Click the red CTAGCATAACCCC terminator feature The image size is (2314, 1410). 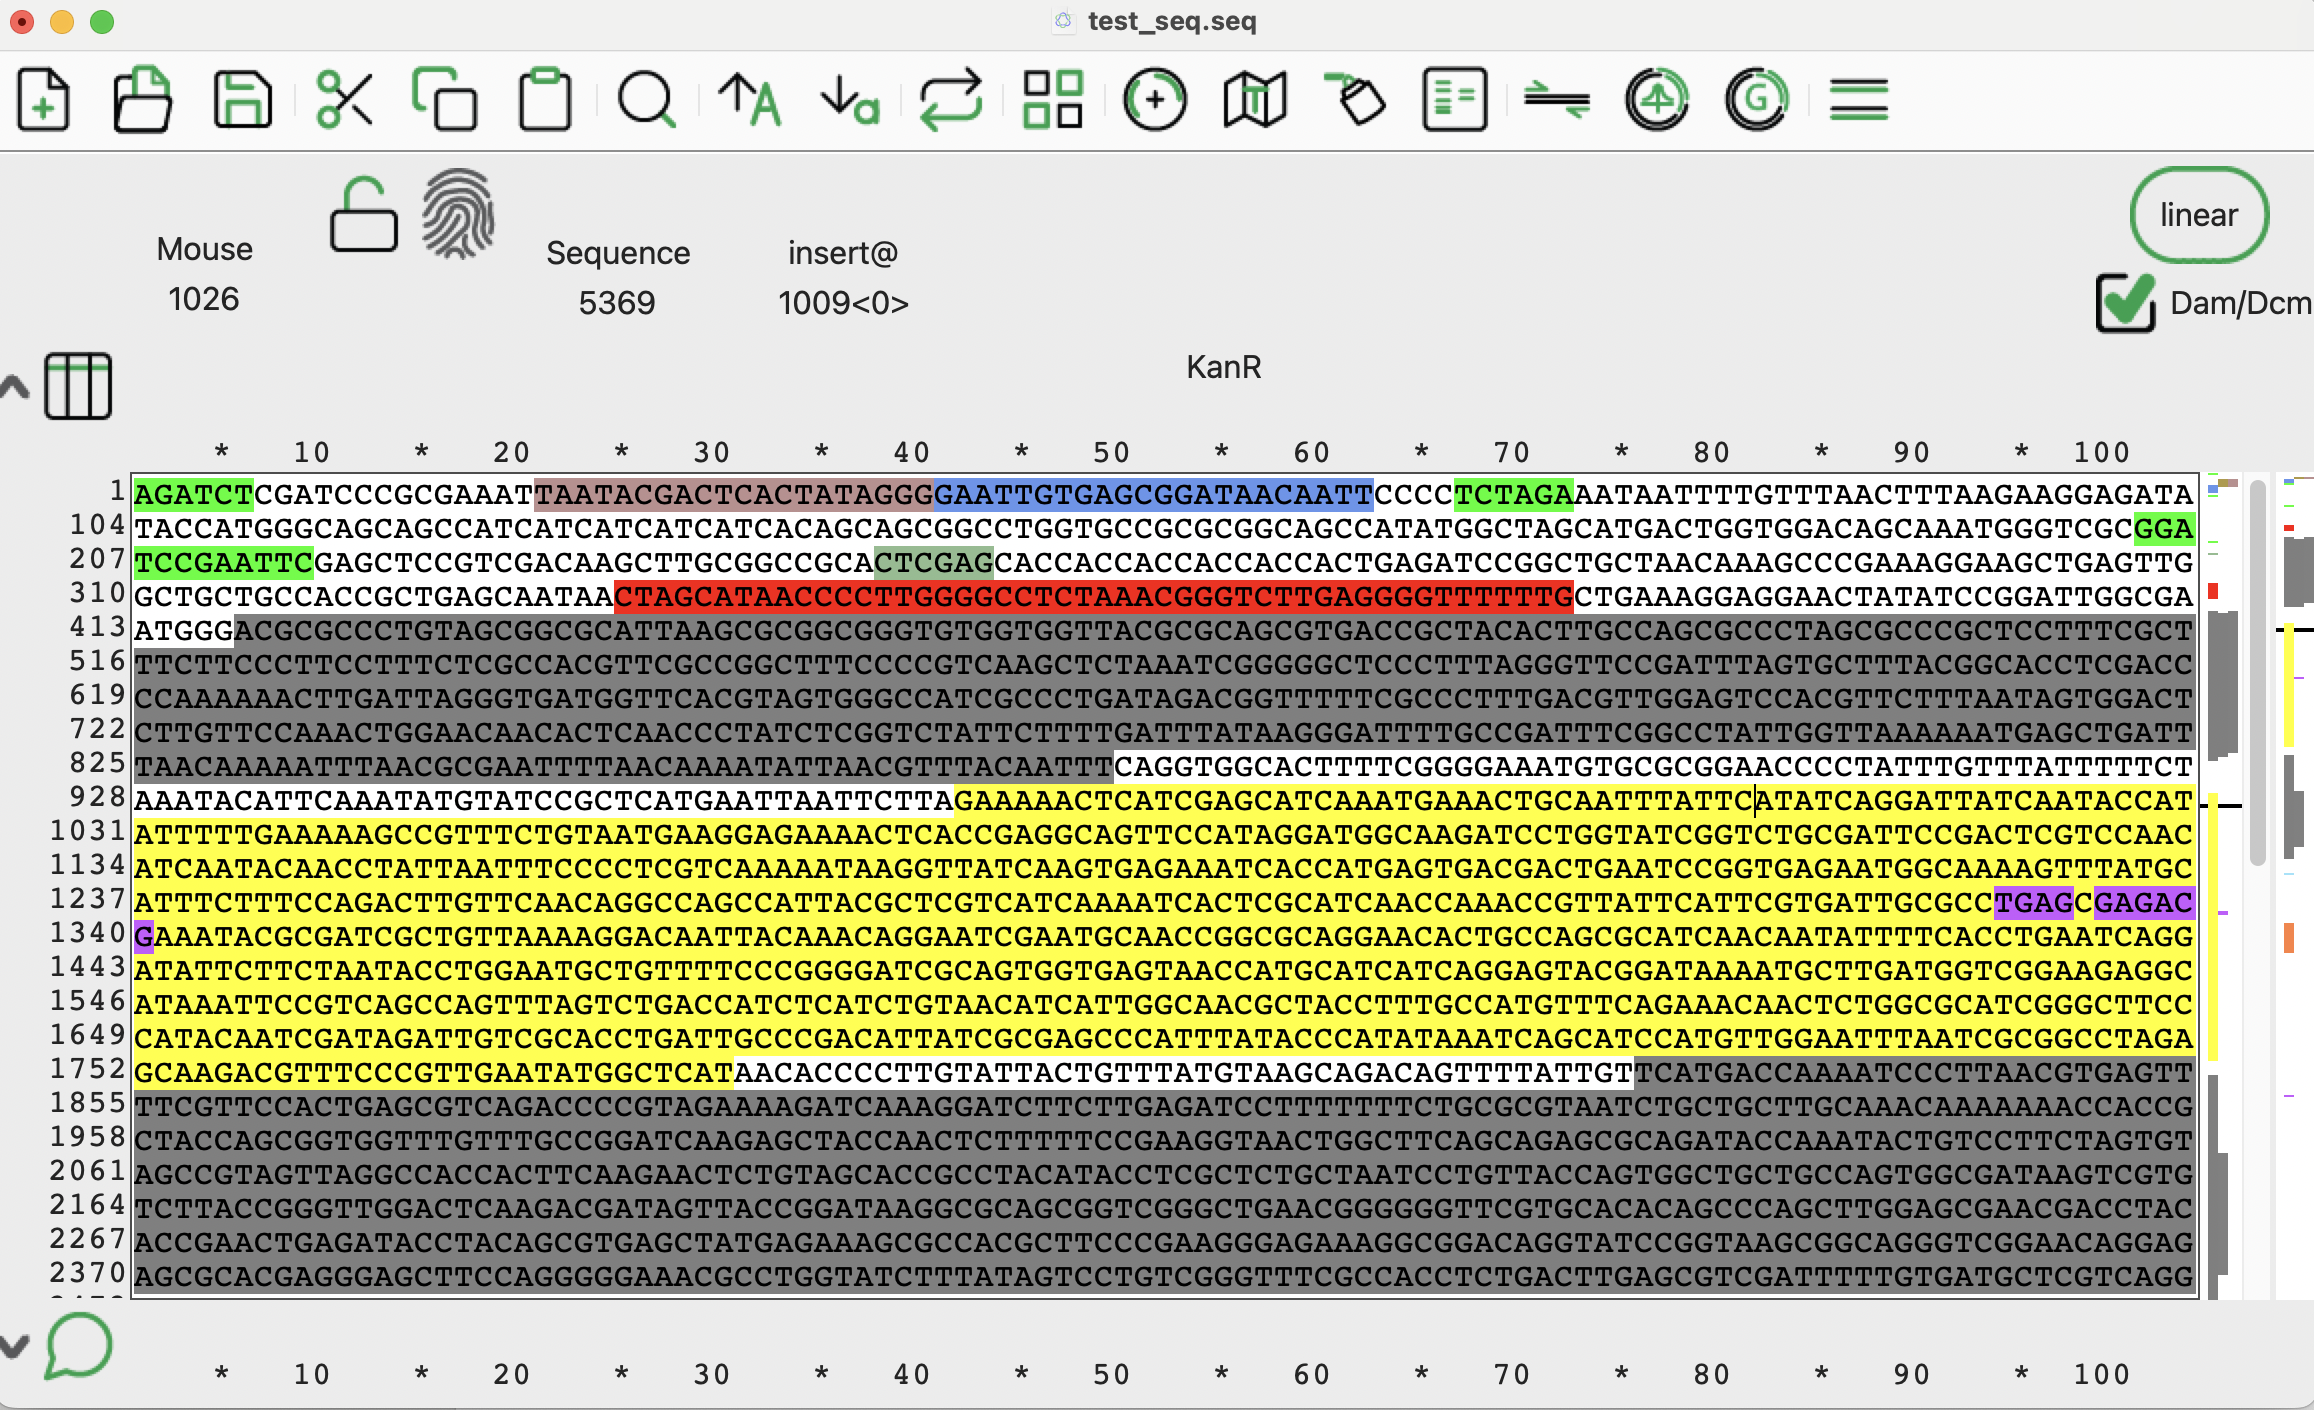(x=1093, y=597)
